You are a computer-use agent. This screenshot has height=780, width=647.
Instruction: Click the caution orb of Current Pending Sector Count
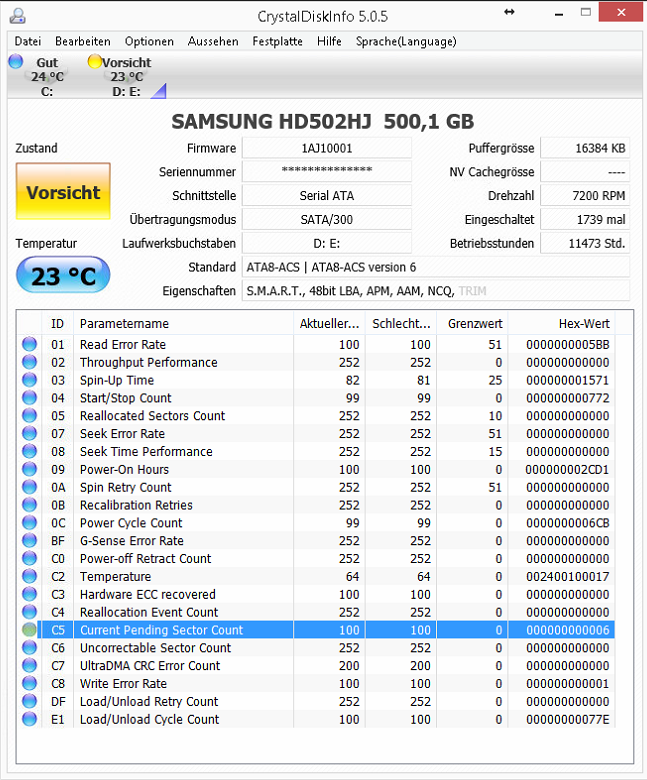29,630
